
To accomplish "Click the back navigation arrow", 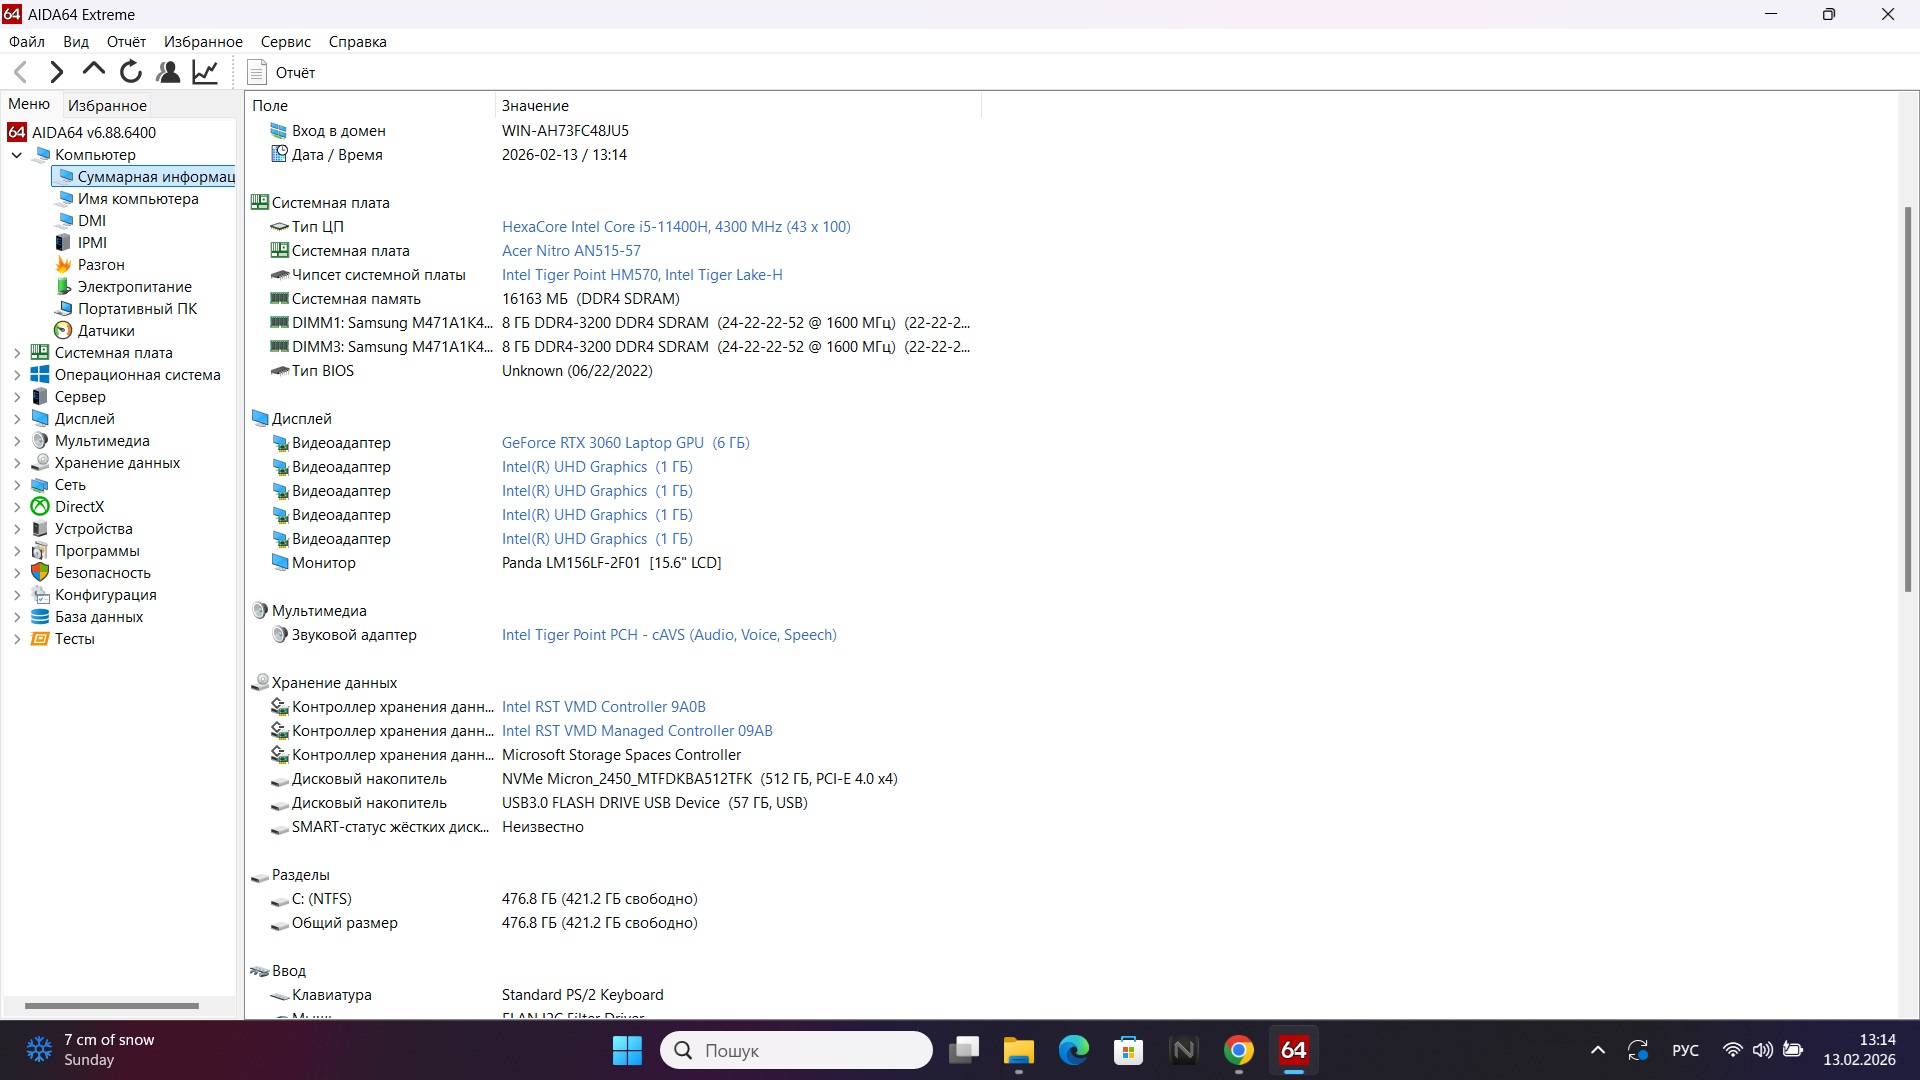I will 20,71.
